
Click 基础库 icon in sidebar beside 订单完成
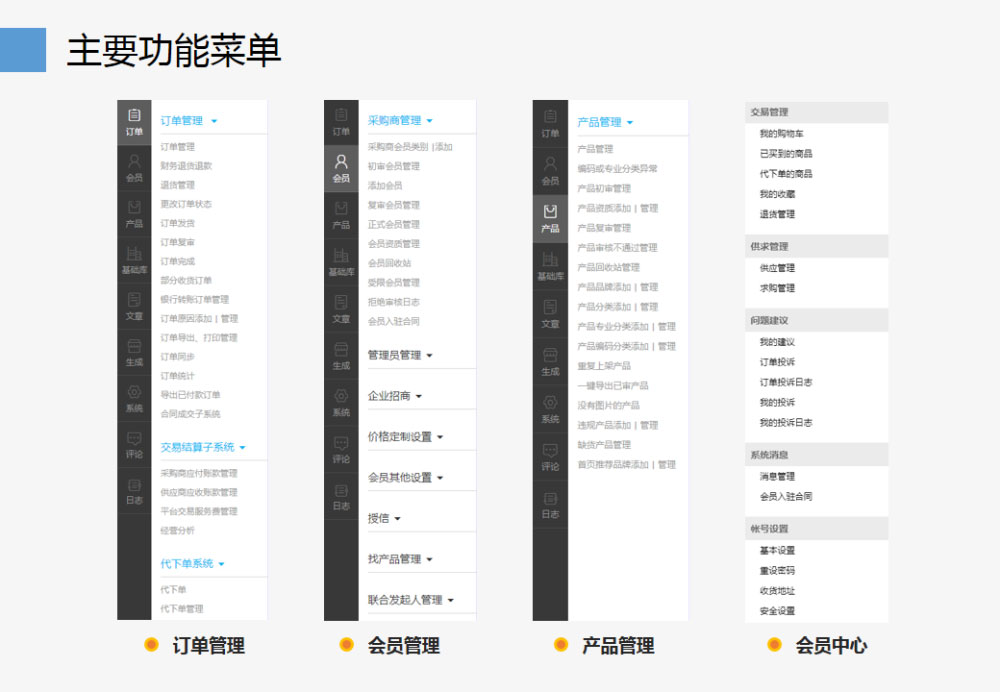(x=134, y=261)
